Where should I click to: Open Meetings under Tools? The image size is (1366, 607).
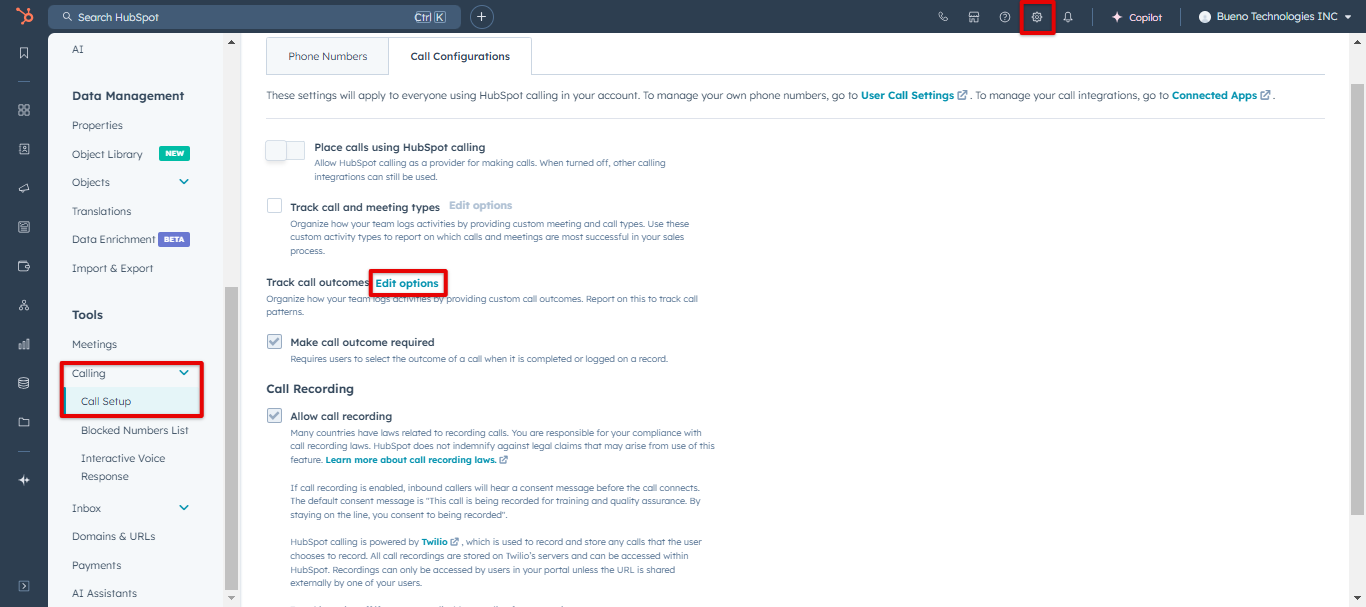click(94, 344)
